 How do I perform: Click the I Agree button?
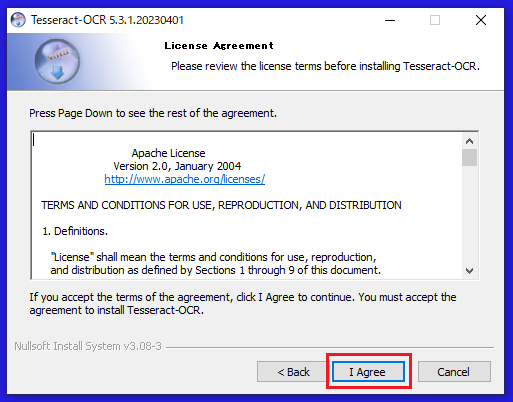[x=368, y=372]
